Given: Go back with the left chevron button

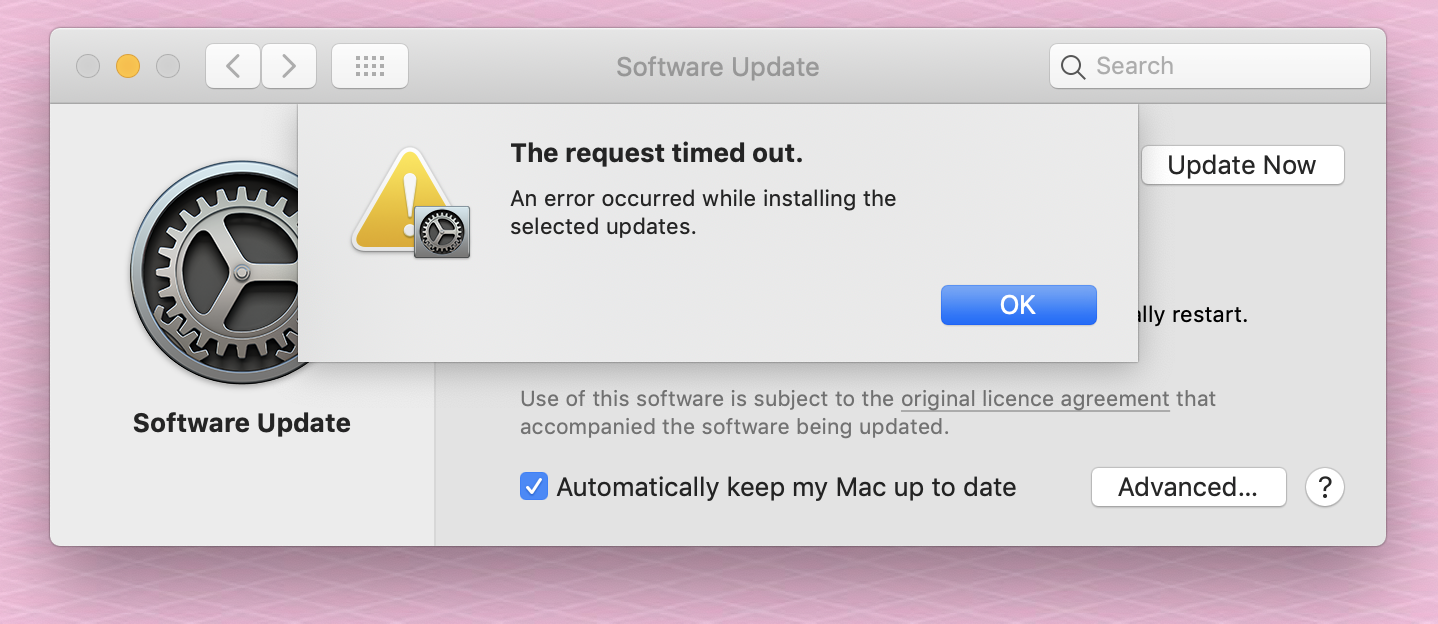Looking at the screenshot, I should [x=233, y=66].
